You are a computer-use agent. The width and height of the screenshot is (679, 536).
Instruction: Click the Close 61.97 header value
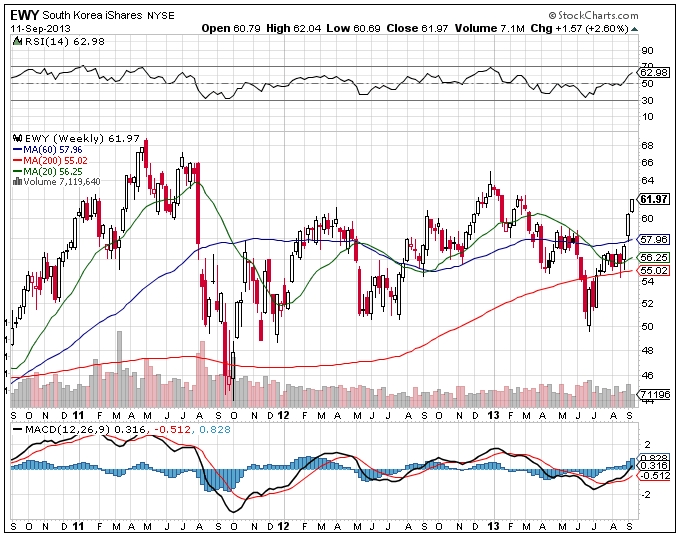click(417, 29)
